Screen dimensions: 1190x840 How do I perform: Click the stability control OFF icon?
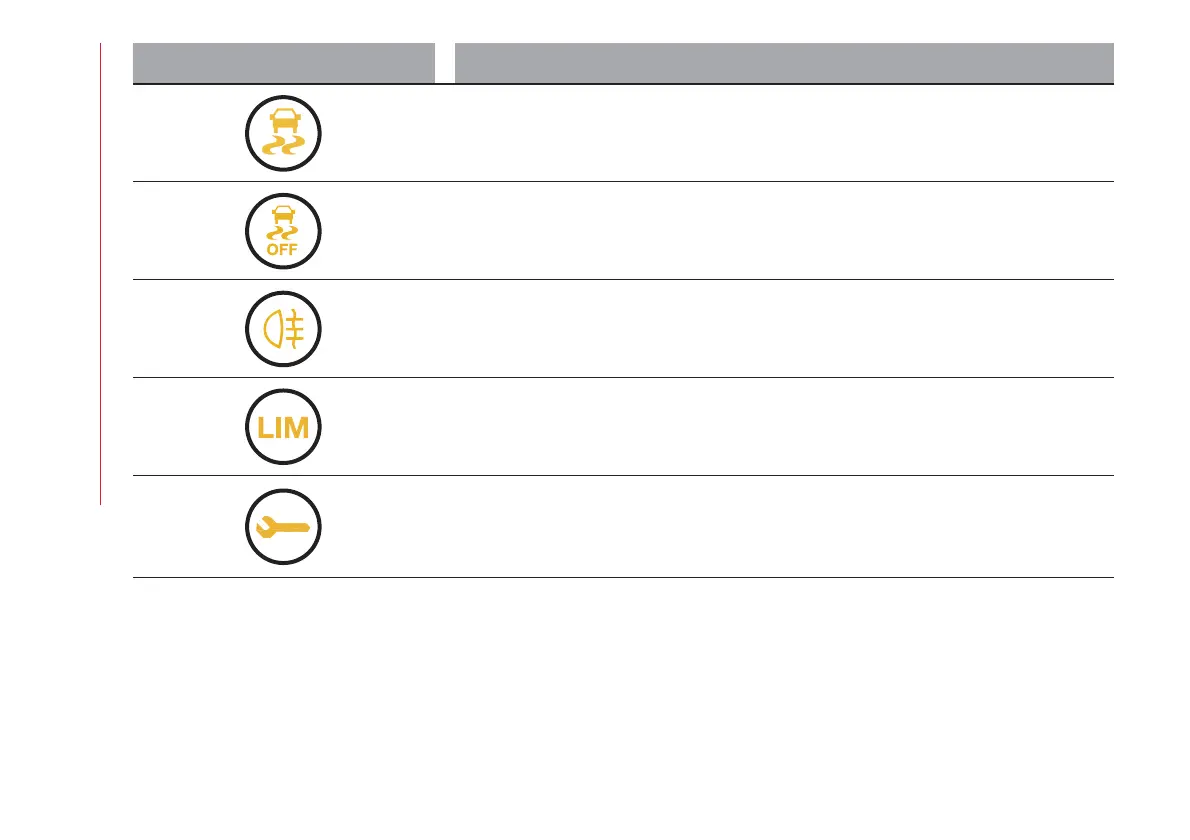(x=284, y=231)
